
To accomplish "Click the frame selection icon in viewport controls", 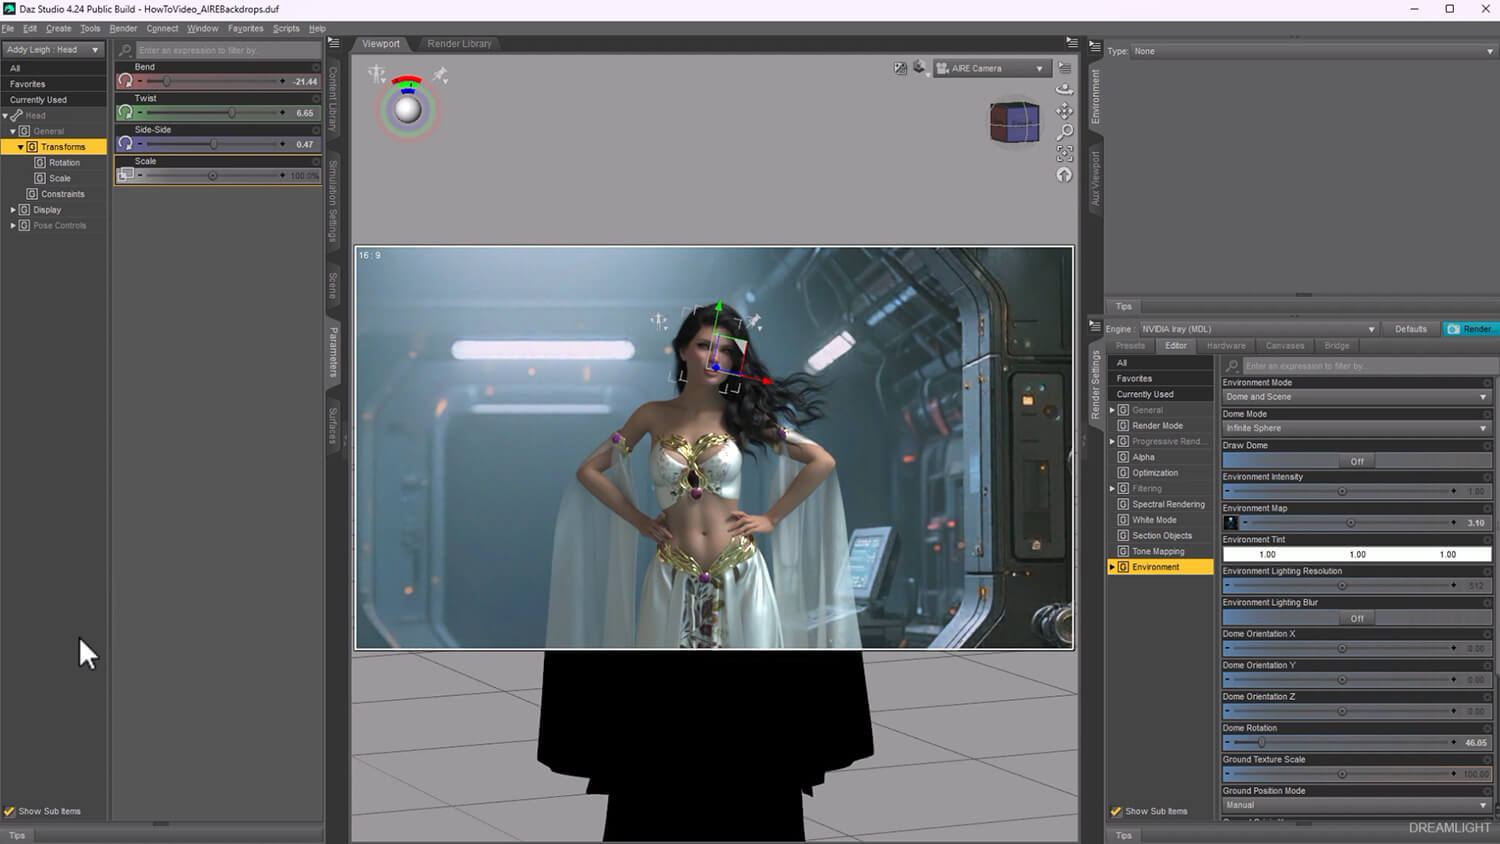I will (x=1064, y=154).
